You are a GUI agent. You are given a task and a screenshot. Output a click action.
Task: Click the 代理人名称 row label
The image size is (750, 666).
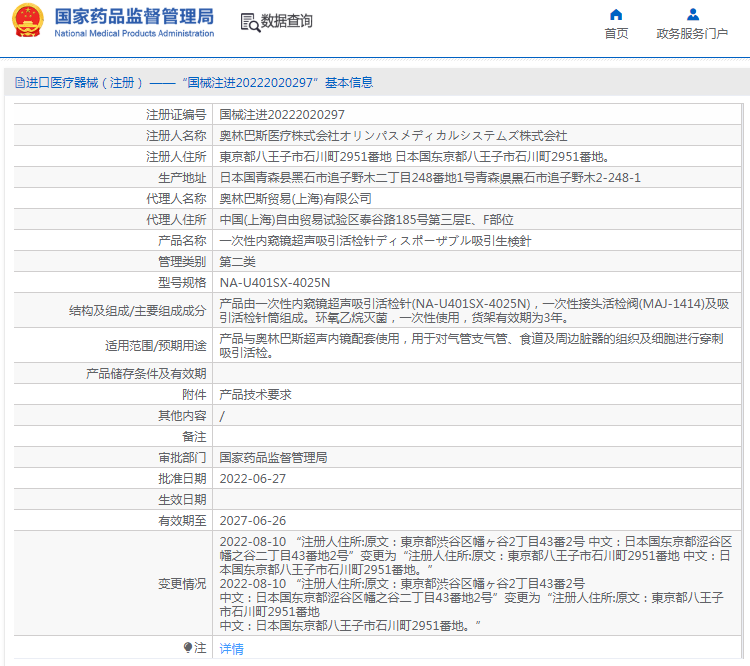tap(176, 199)
